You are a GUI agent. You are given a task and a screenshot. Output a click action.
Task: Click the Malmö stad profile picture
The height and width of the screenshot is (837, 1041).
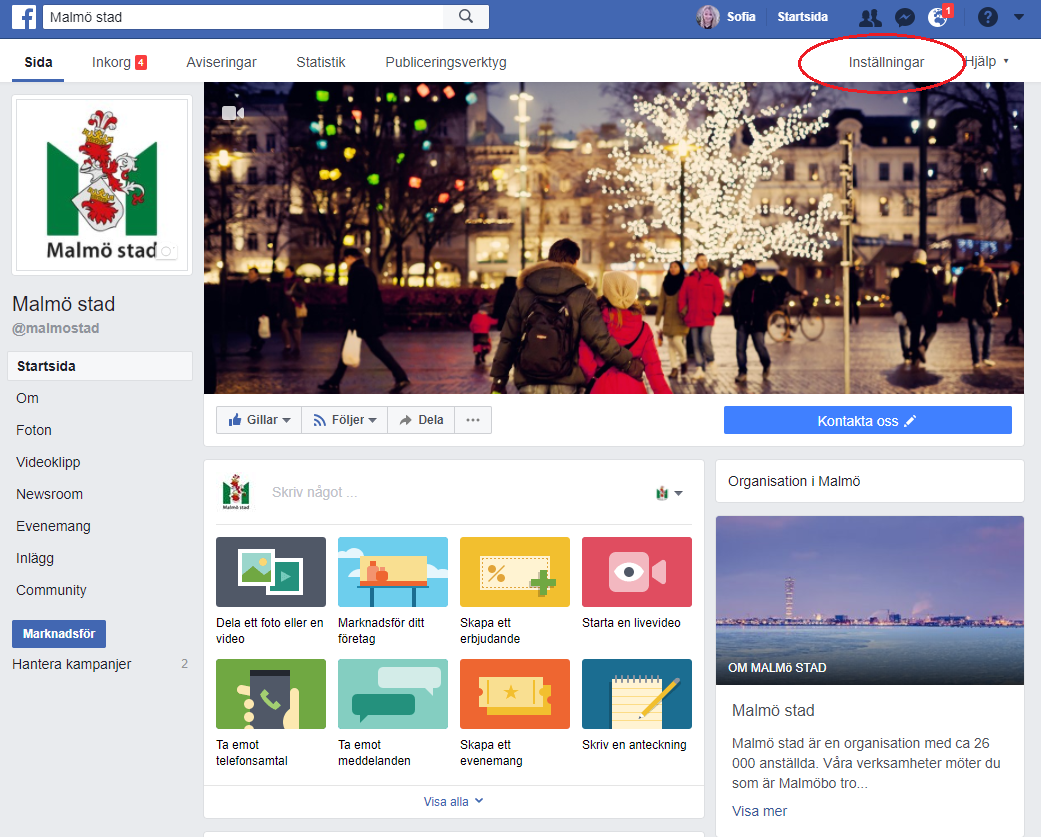click(x=102, y=185)
